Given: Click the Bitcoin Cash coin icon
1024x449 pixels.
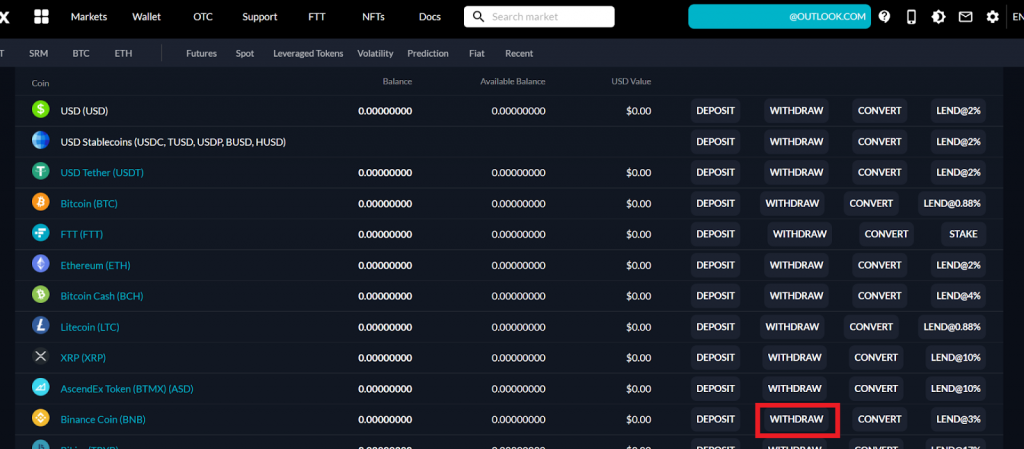Looking at the screenshot, I should (x=40, y=295).
